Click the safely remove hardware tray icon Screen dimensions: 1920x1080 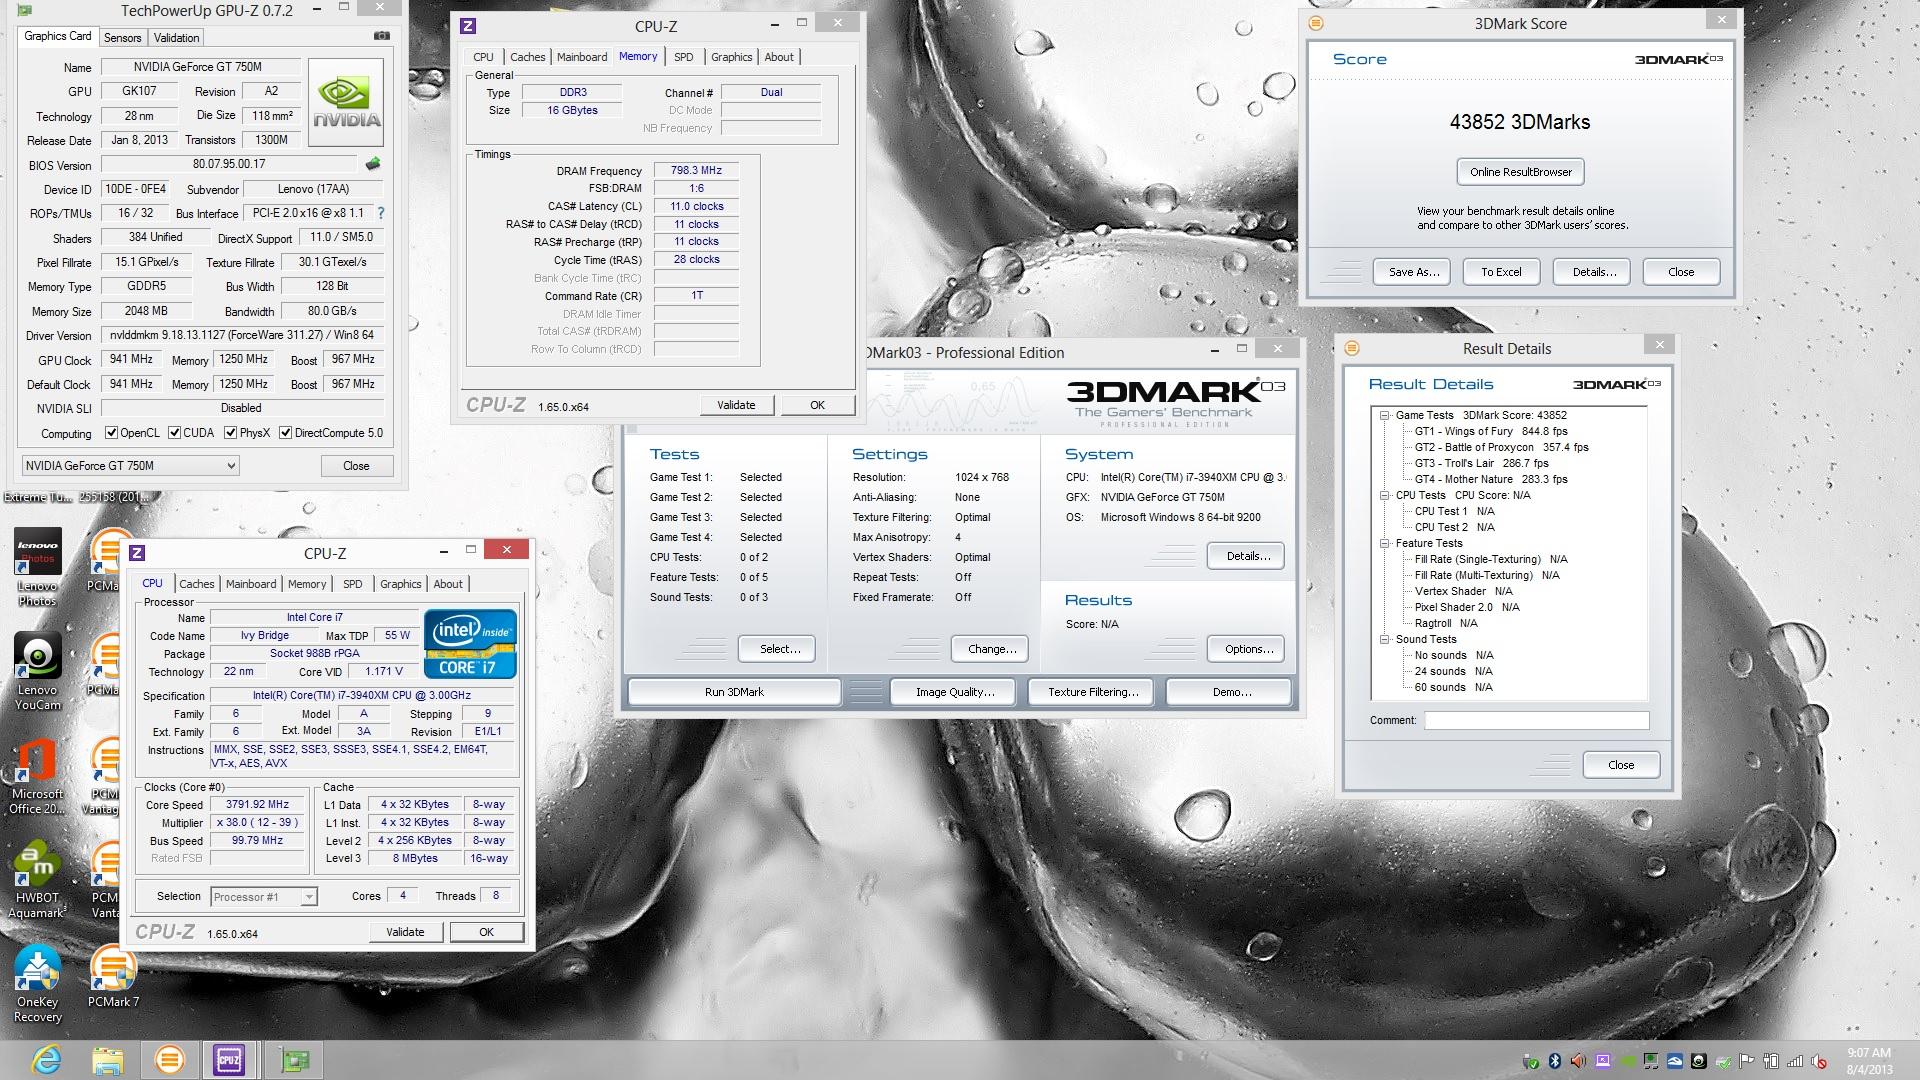[1531, 1061]
